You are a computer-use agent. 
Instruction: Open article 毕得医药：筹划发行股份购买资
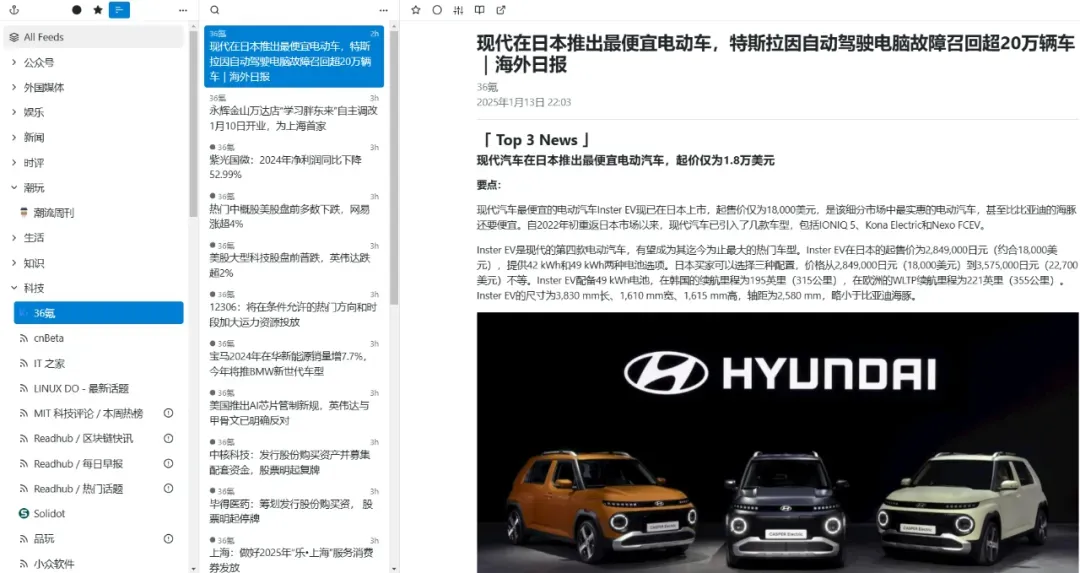point(294,506)
